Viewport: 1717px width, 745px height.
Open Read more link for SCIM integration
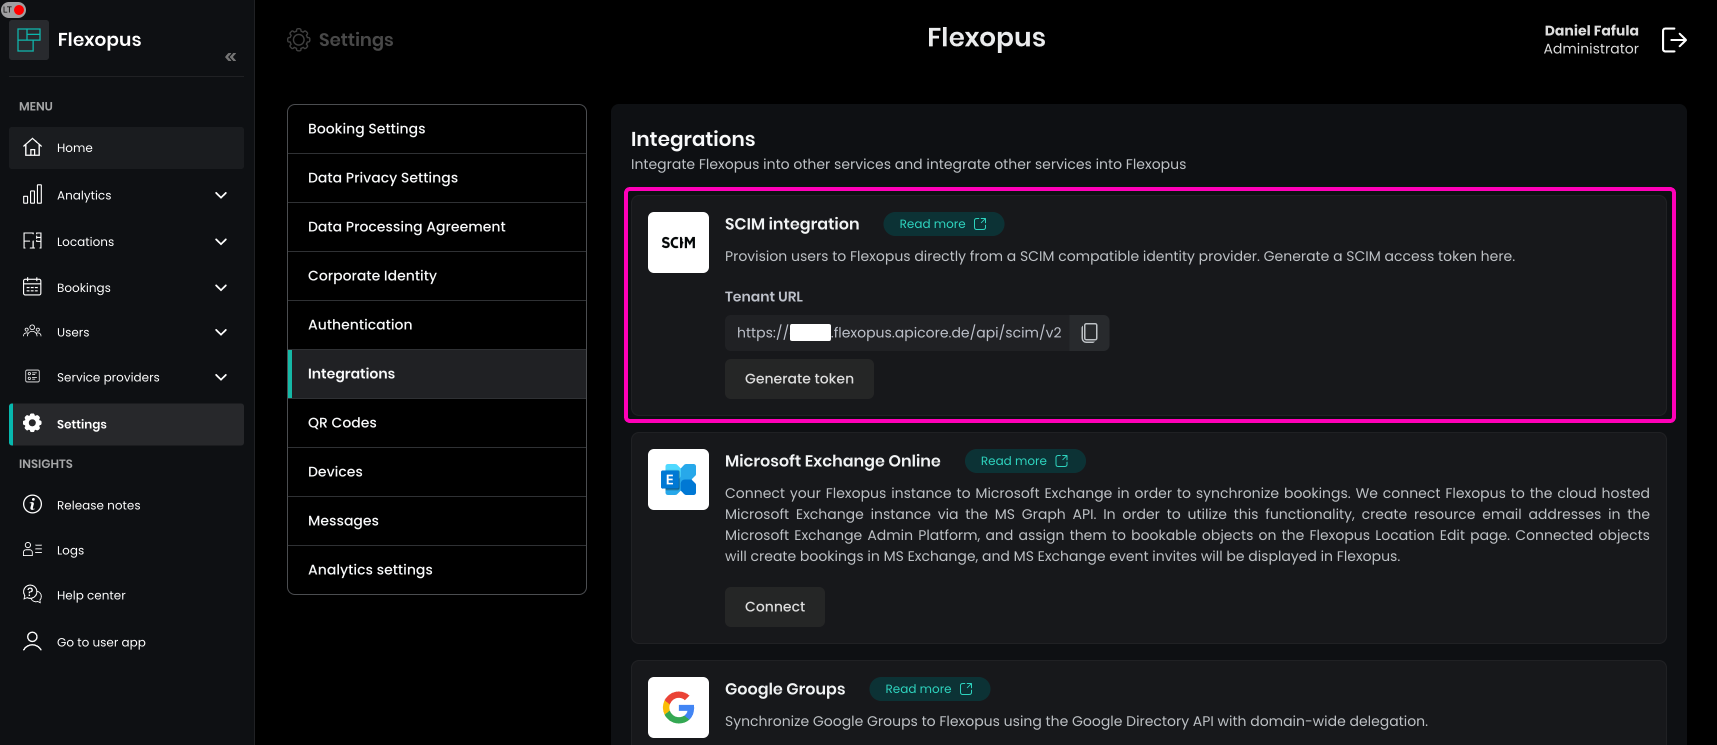tap(942, 224)
